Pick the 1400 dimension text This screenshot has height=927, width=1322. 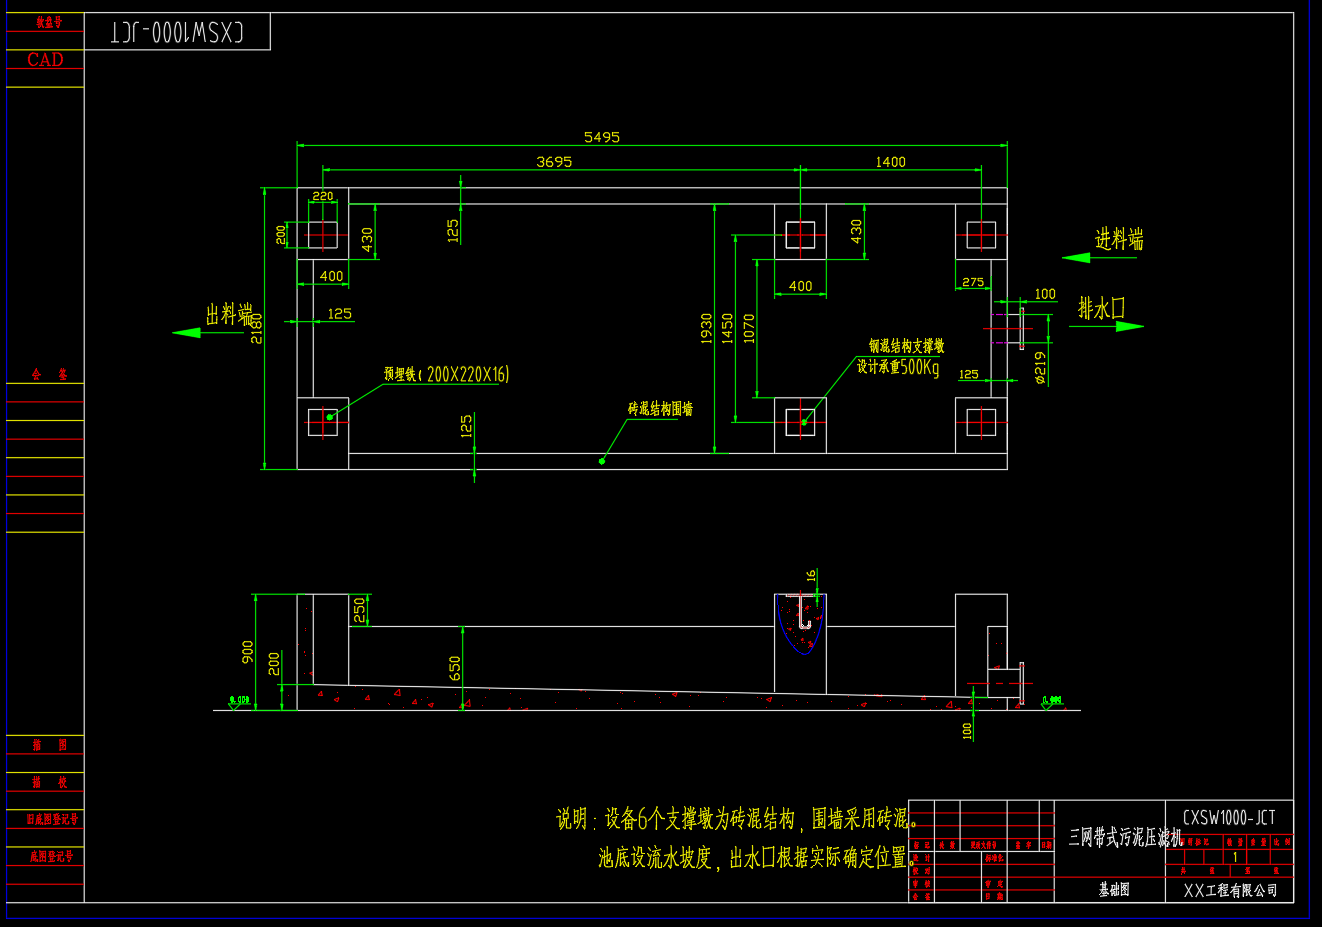click(x=890, y=162)
